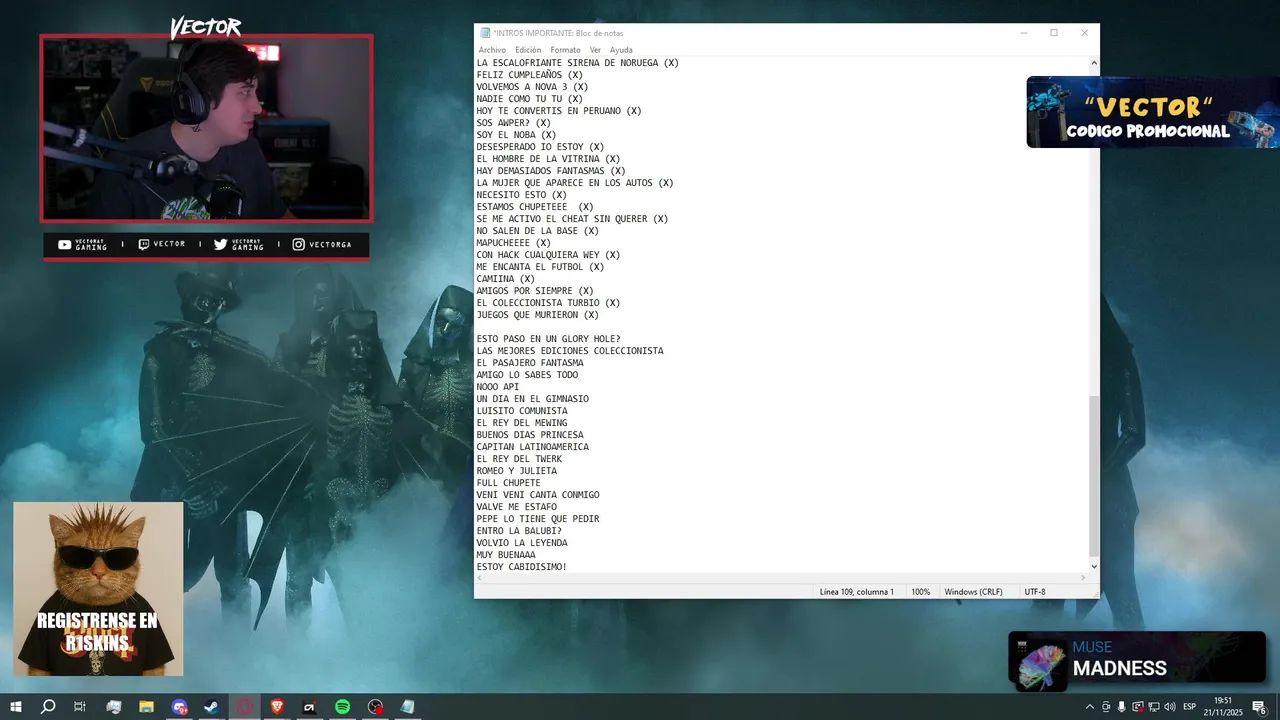
Task: Open the Ver menu
Action: (595, 50)
